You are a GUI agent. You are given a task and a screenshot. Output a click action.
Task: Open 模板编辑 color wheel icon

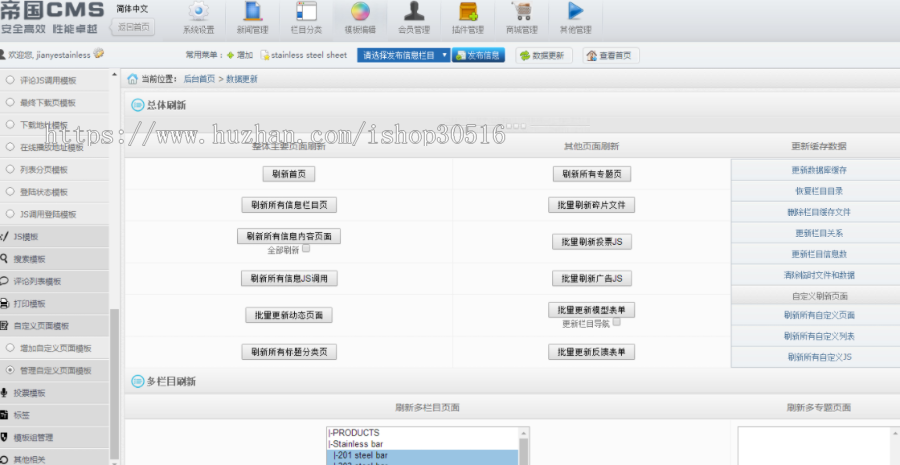[x=360, y=11]
